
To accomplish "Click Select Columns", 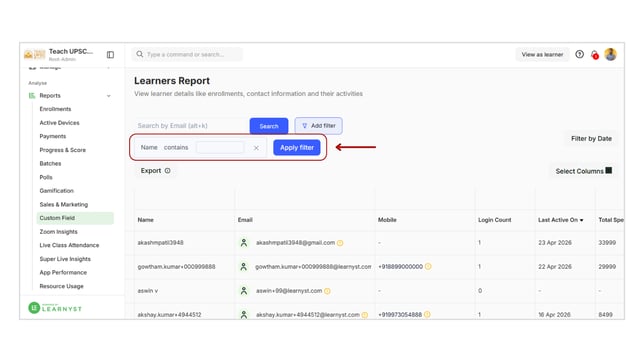I will (x=583, y=171).
